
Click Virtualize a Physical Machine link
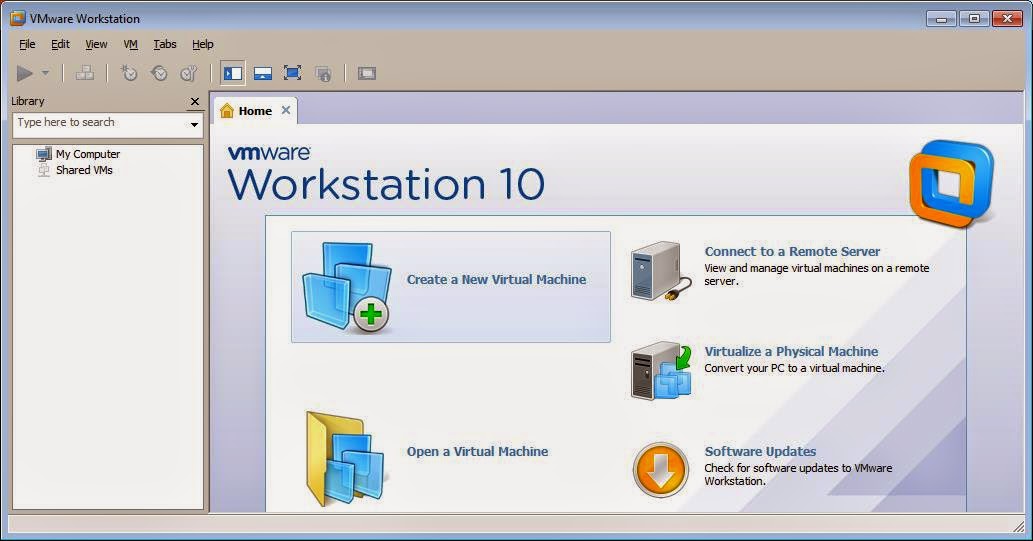pos(791,351)
